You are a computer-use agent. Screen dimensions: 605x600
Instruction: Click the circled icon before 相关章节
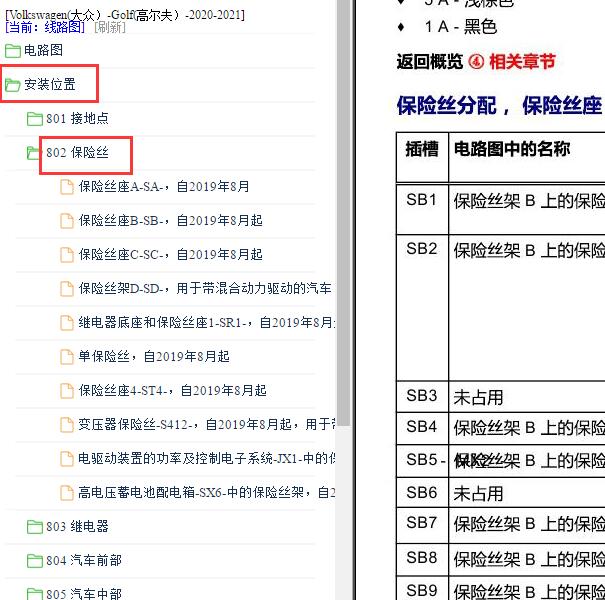click(x=476, y=62)
